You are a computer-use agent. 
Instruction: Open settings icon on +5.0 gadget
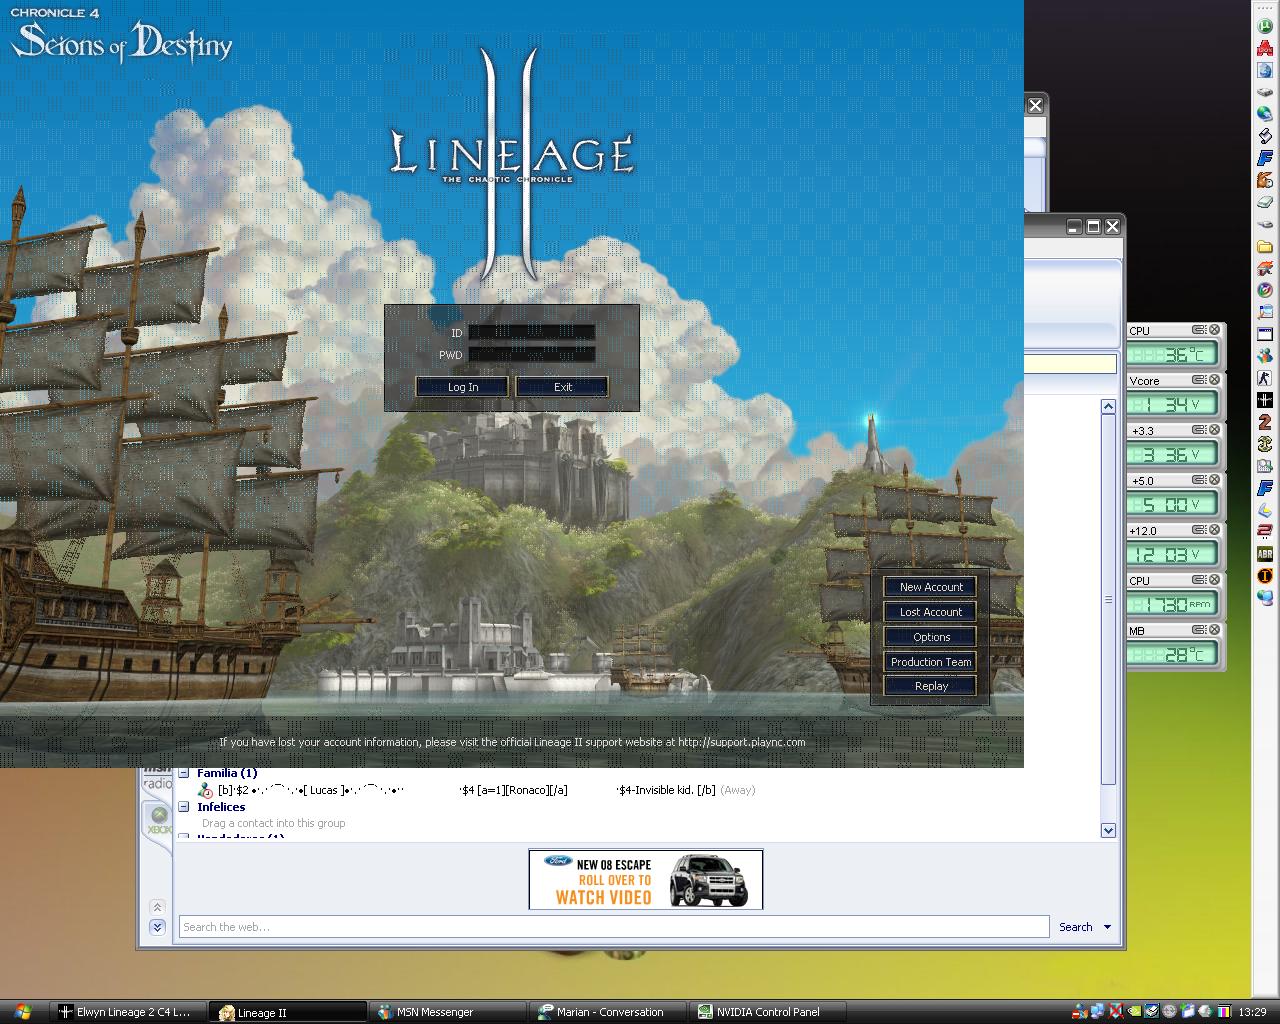1199,480
